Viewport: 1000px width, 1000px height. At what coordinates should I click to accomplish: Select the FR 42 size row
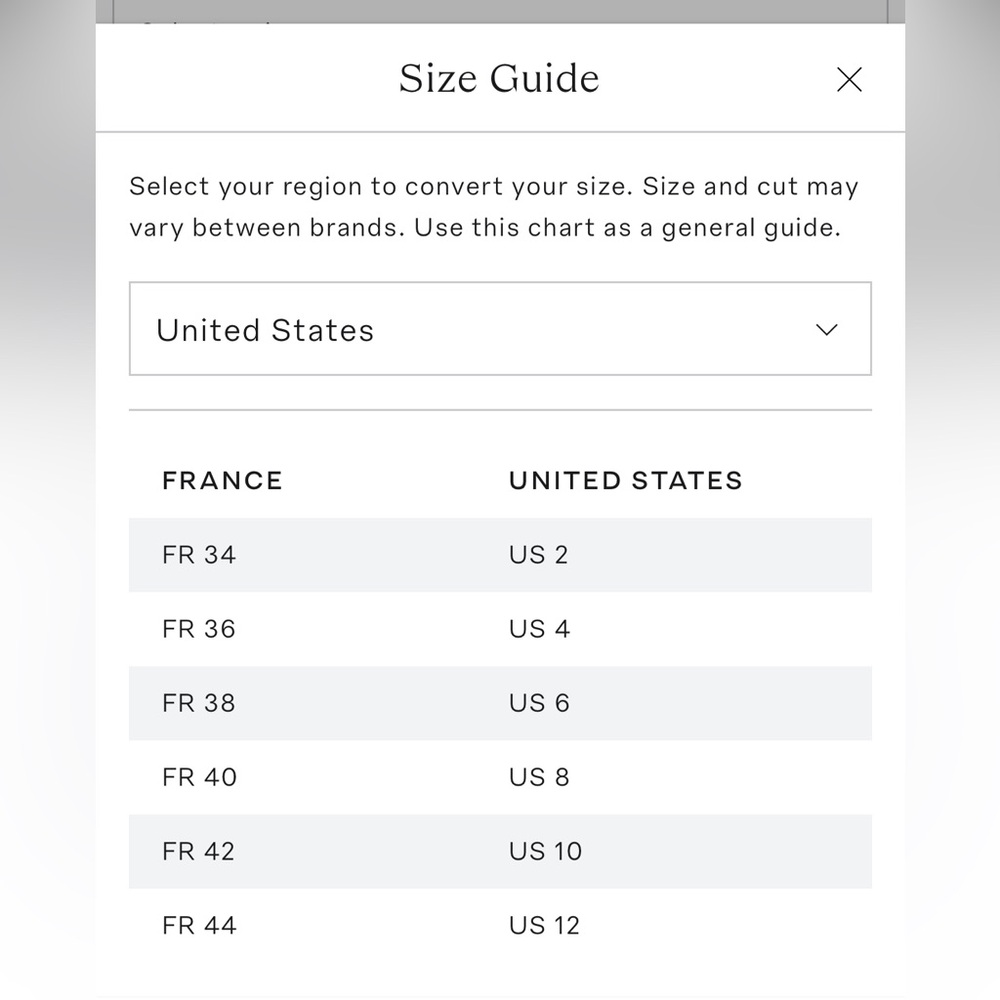click(x=199, y=851)
